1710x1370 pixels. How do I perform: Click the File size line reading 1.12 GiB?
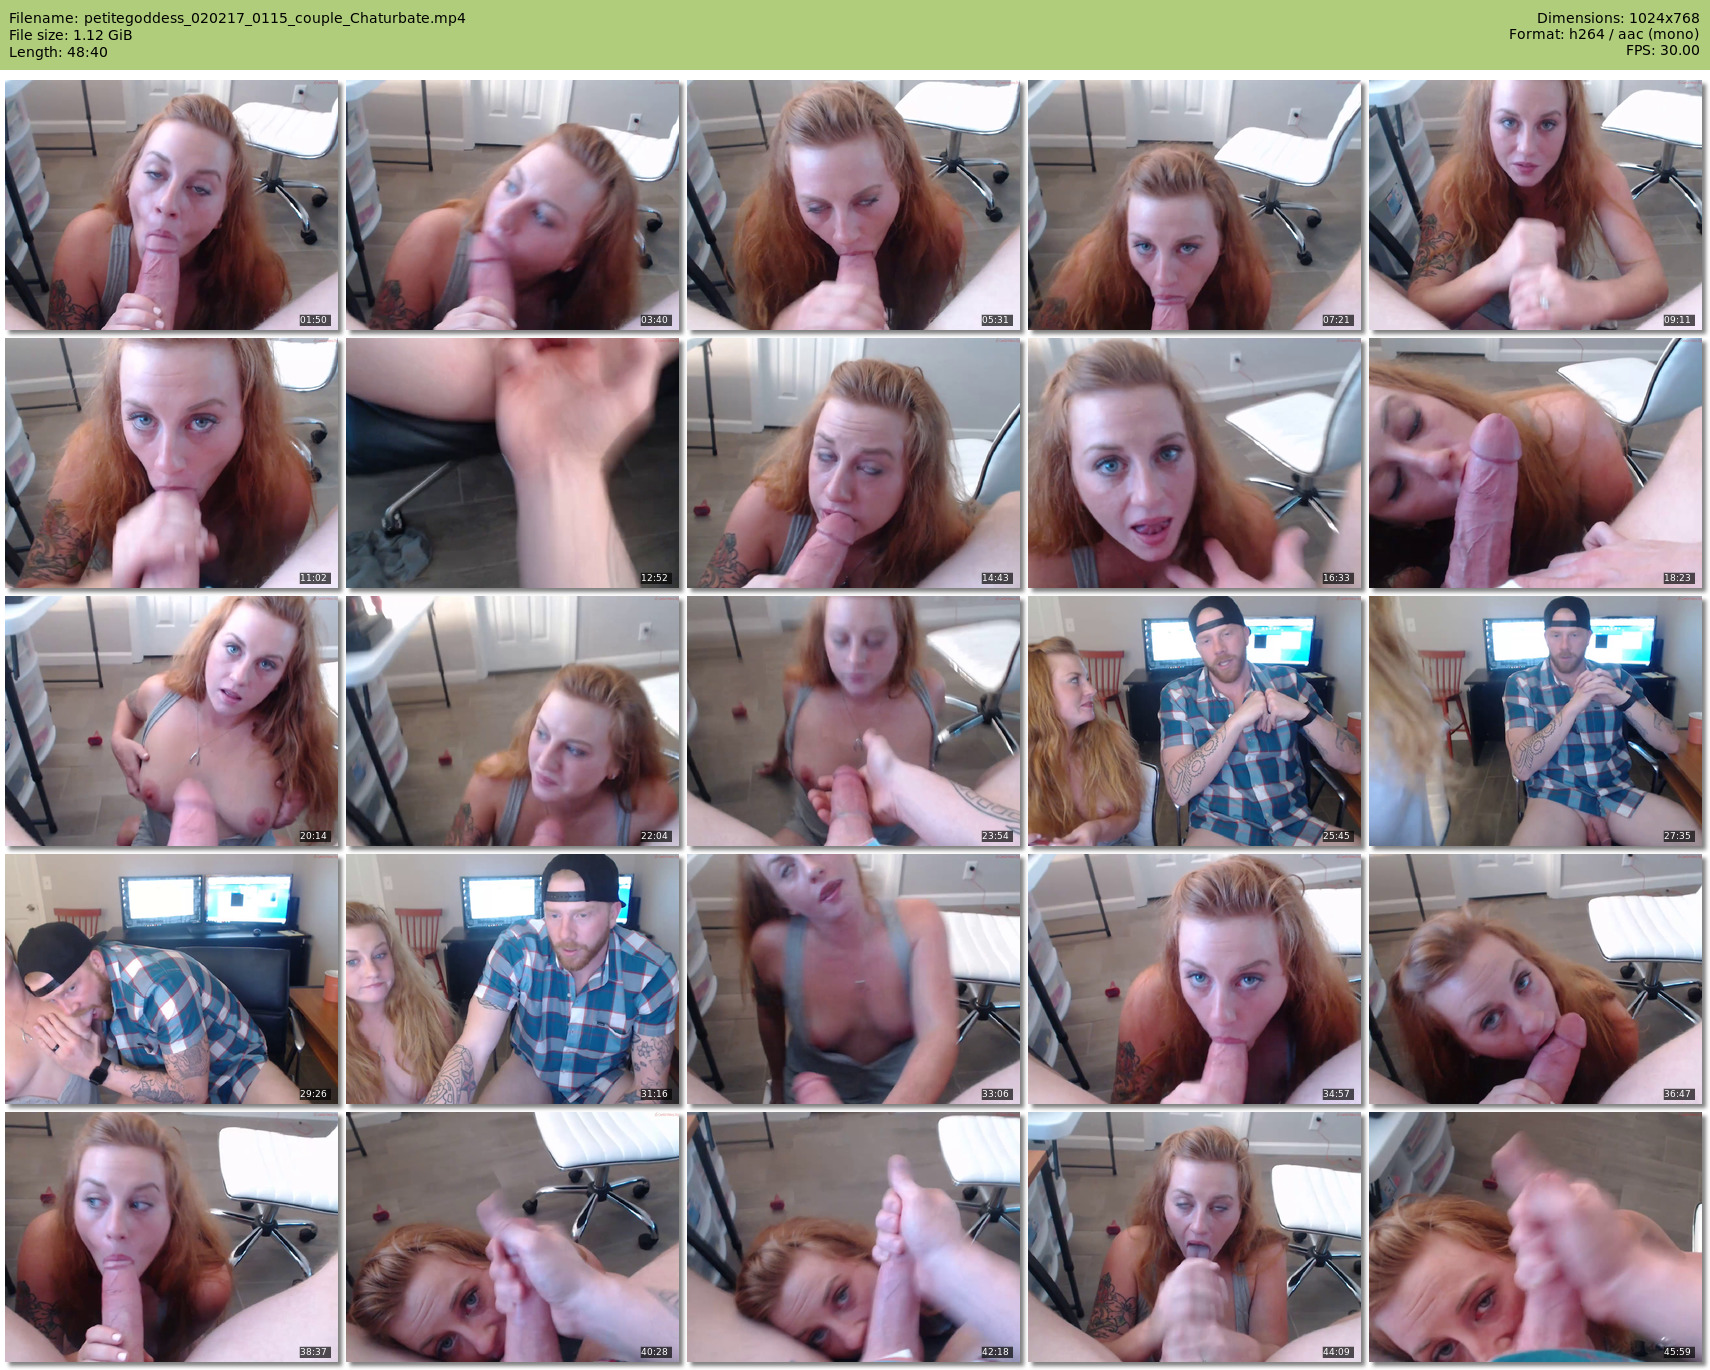[x=71, y=35]
